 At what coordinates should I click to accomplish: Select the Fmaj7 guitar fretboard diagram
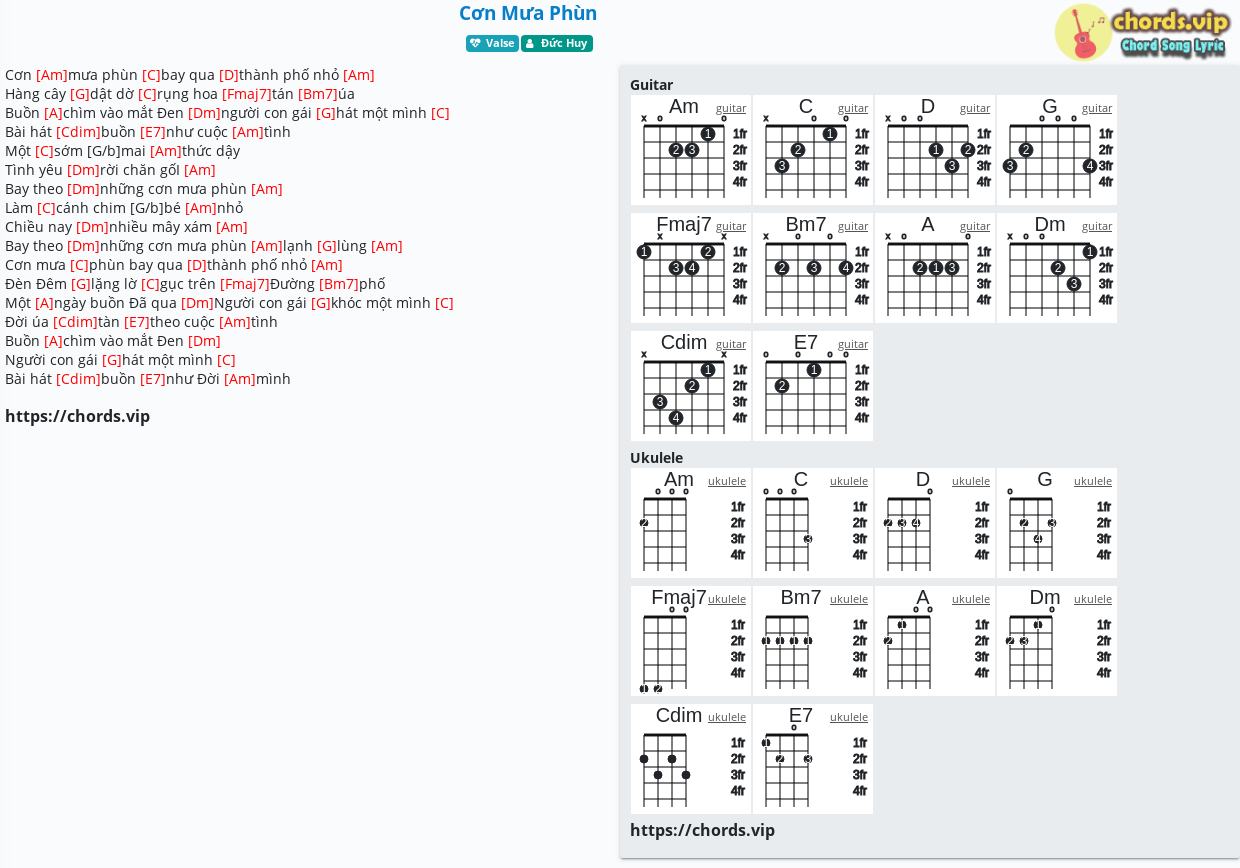click(x=691, y=269)
